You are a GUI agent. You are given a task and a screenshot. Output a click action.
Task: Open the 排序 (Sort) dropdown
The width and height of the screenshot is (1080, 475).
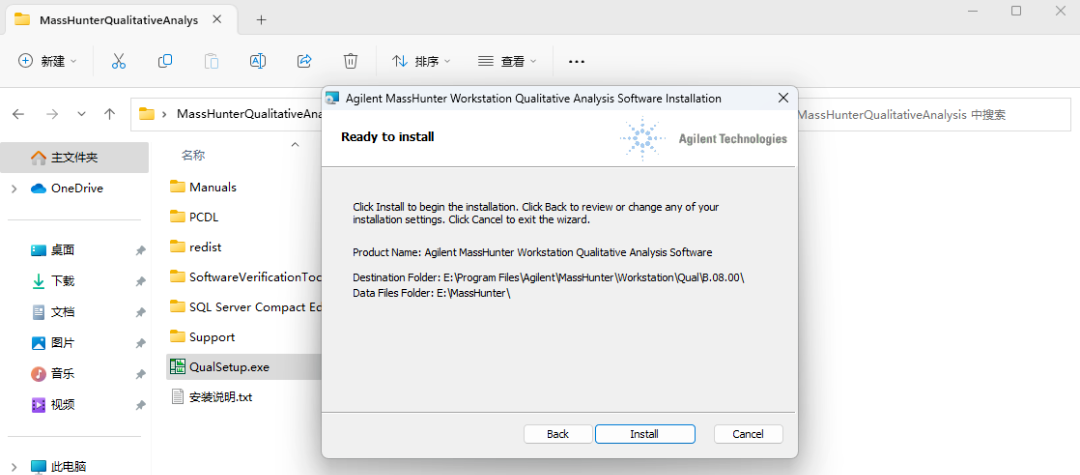click(421, 61)
